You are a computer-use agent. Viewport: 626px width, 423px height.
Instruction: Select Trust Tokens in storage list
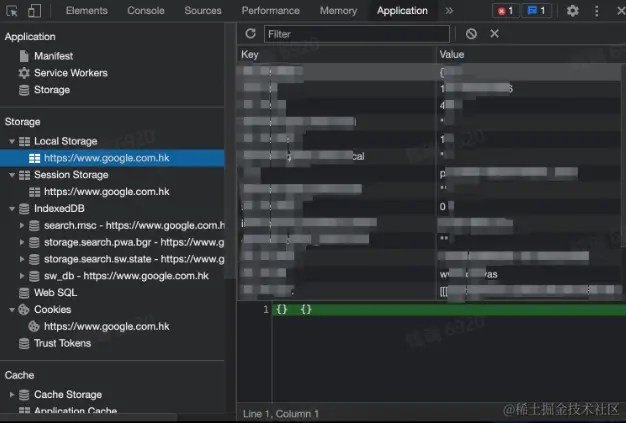click(x=62, y=343)
